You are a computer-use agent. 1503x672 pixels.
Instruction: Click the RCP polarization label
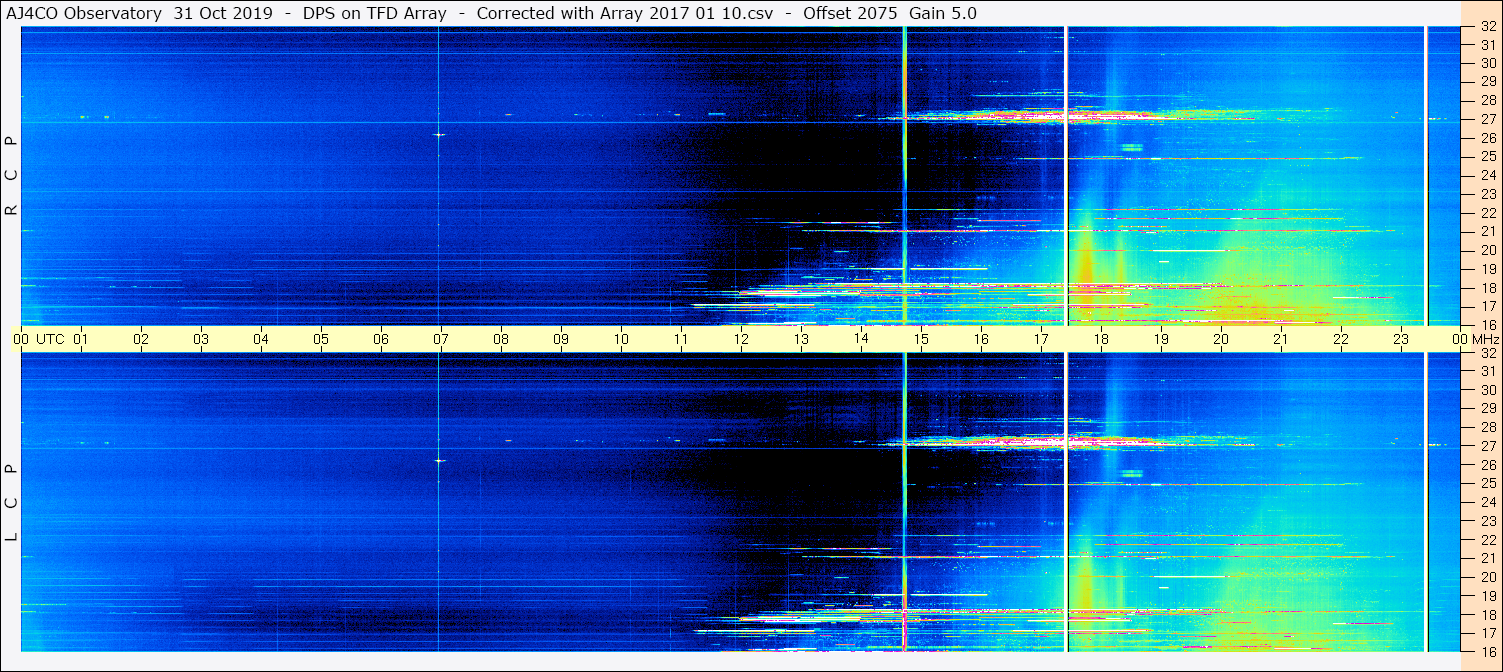point(12,175)
